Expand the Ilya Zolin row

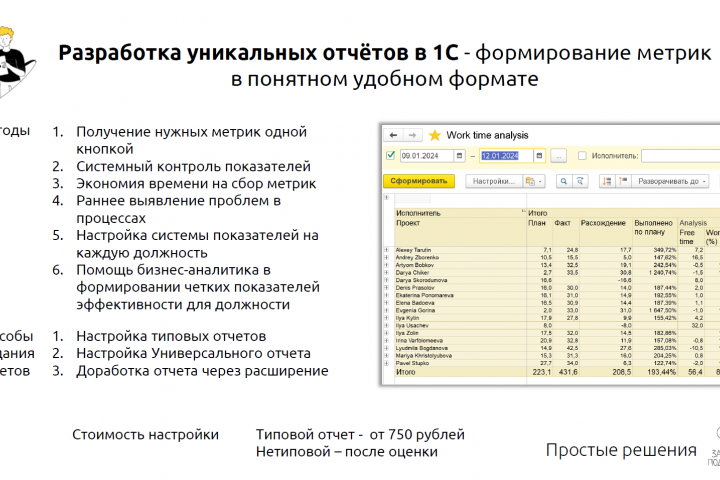coord(386,333)
